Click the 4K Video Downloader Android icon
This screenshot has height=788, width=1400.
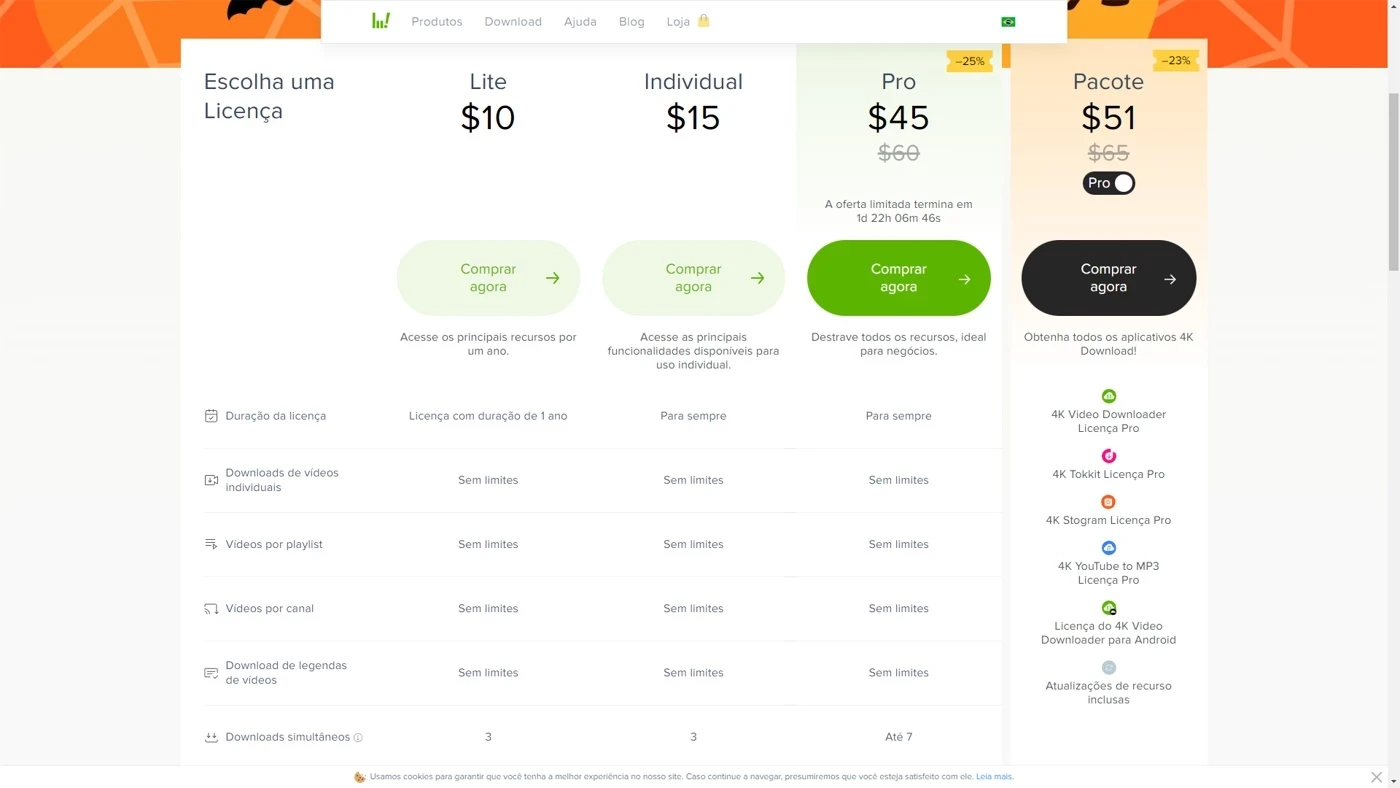1109,608
